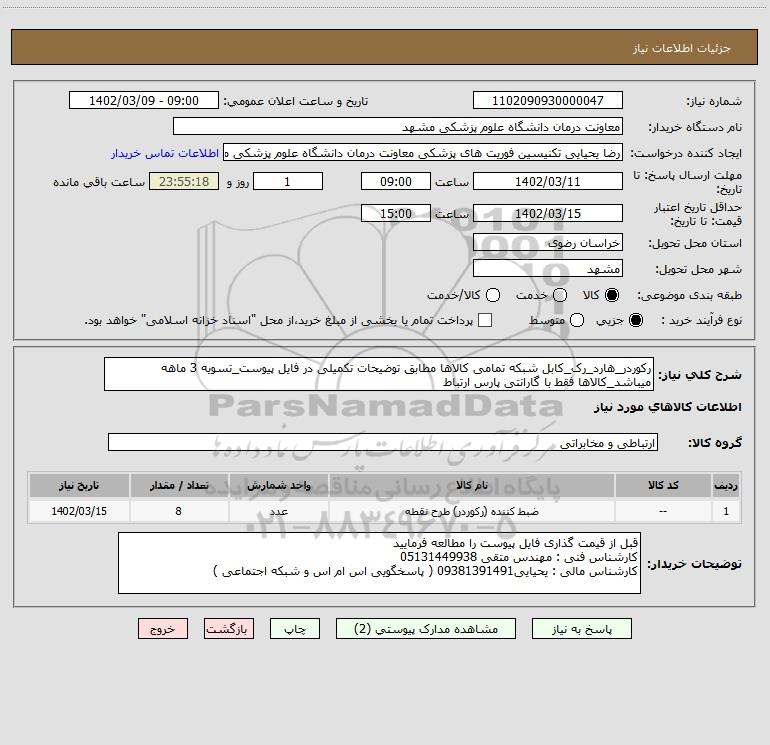The height and width of the screenshot is (745, 770).
Task: Click the quantity cell showing 8
Action: pyautogui.click(x=179, y=511)
